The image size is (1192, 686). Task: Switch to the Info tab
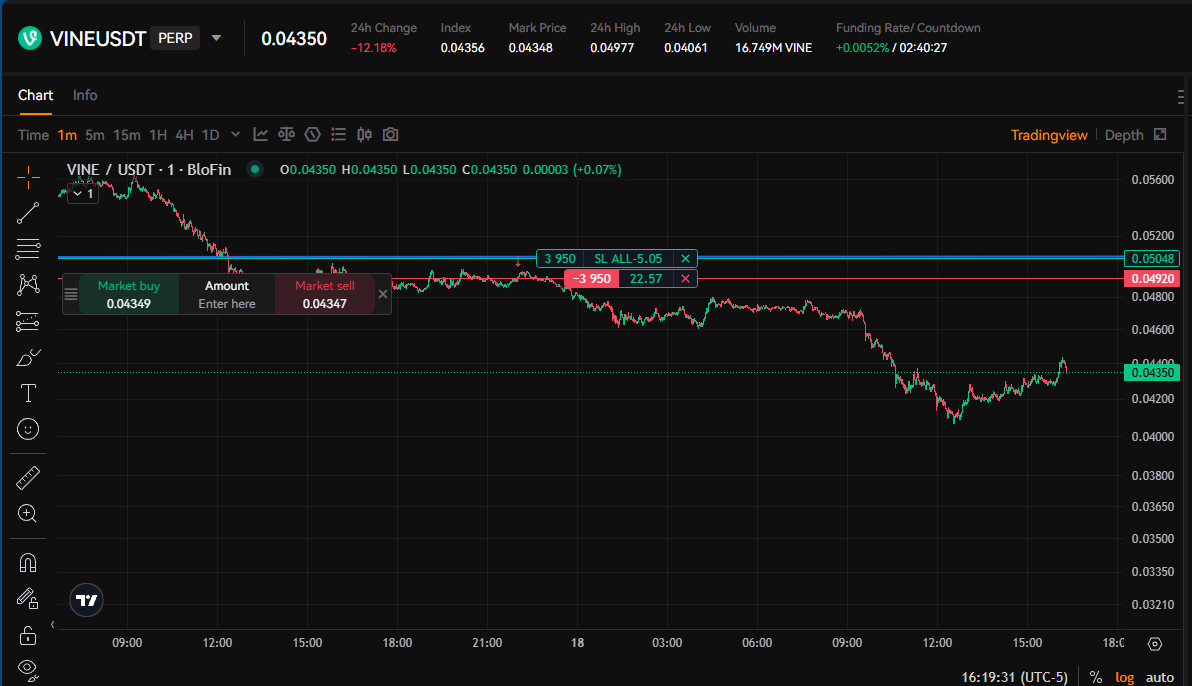[x=85, y=95]
